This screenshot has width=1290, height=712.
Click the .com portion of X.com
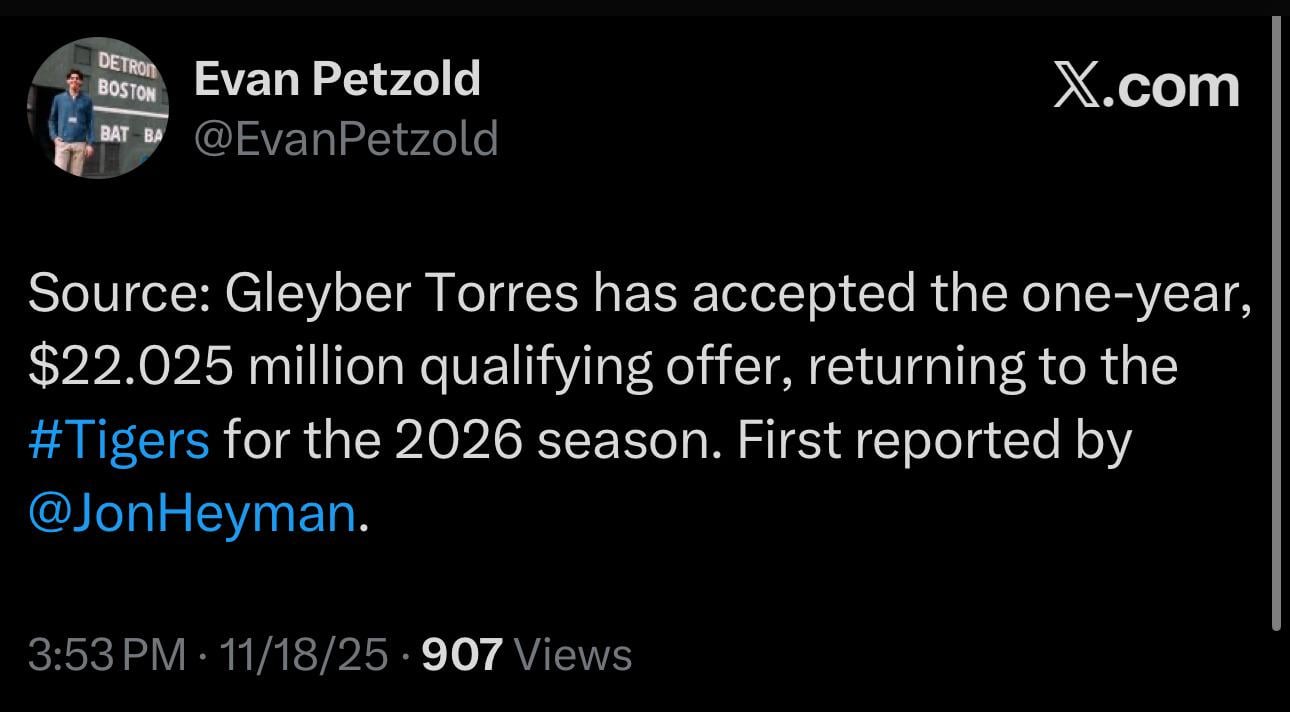[1175, 87]
